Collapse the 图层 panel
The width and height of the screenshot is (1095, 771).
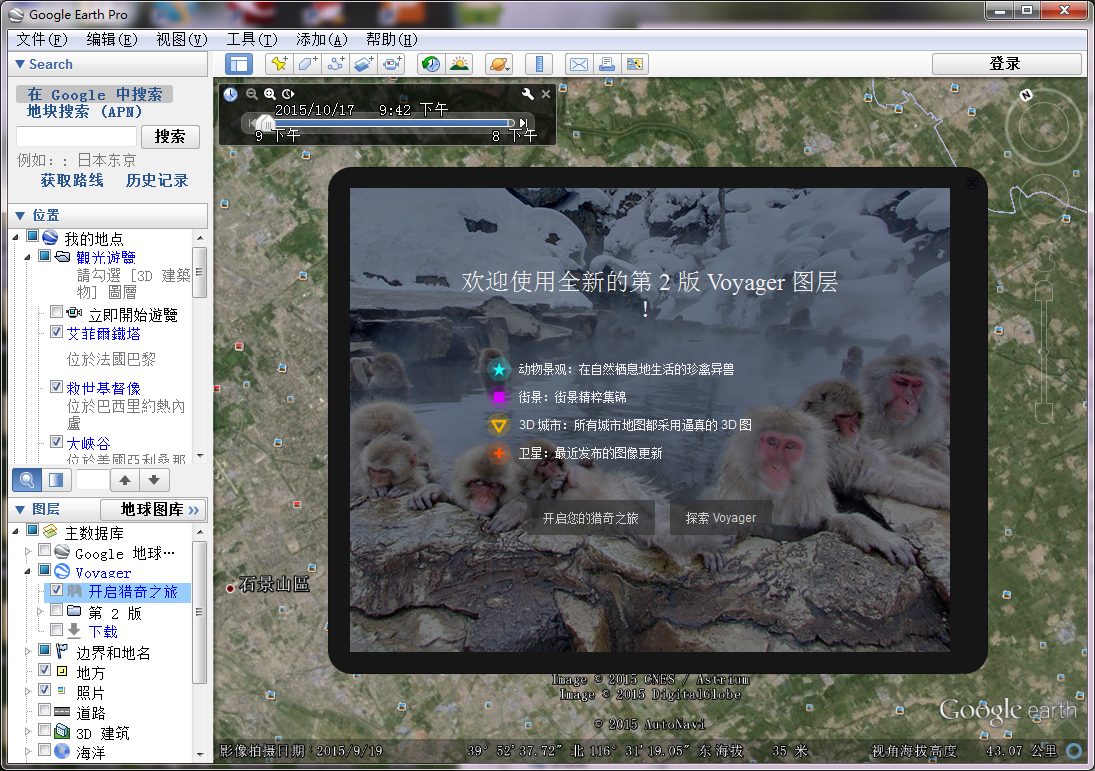point(20,510)
